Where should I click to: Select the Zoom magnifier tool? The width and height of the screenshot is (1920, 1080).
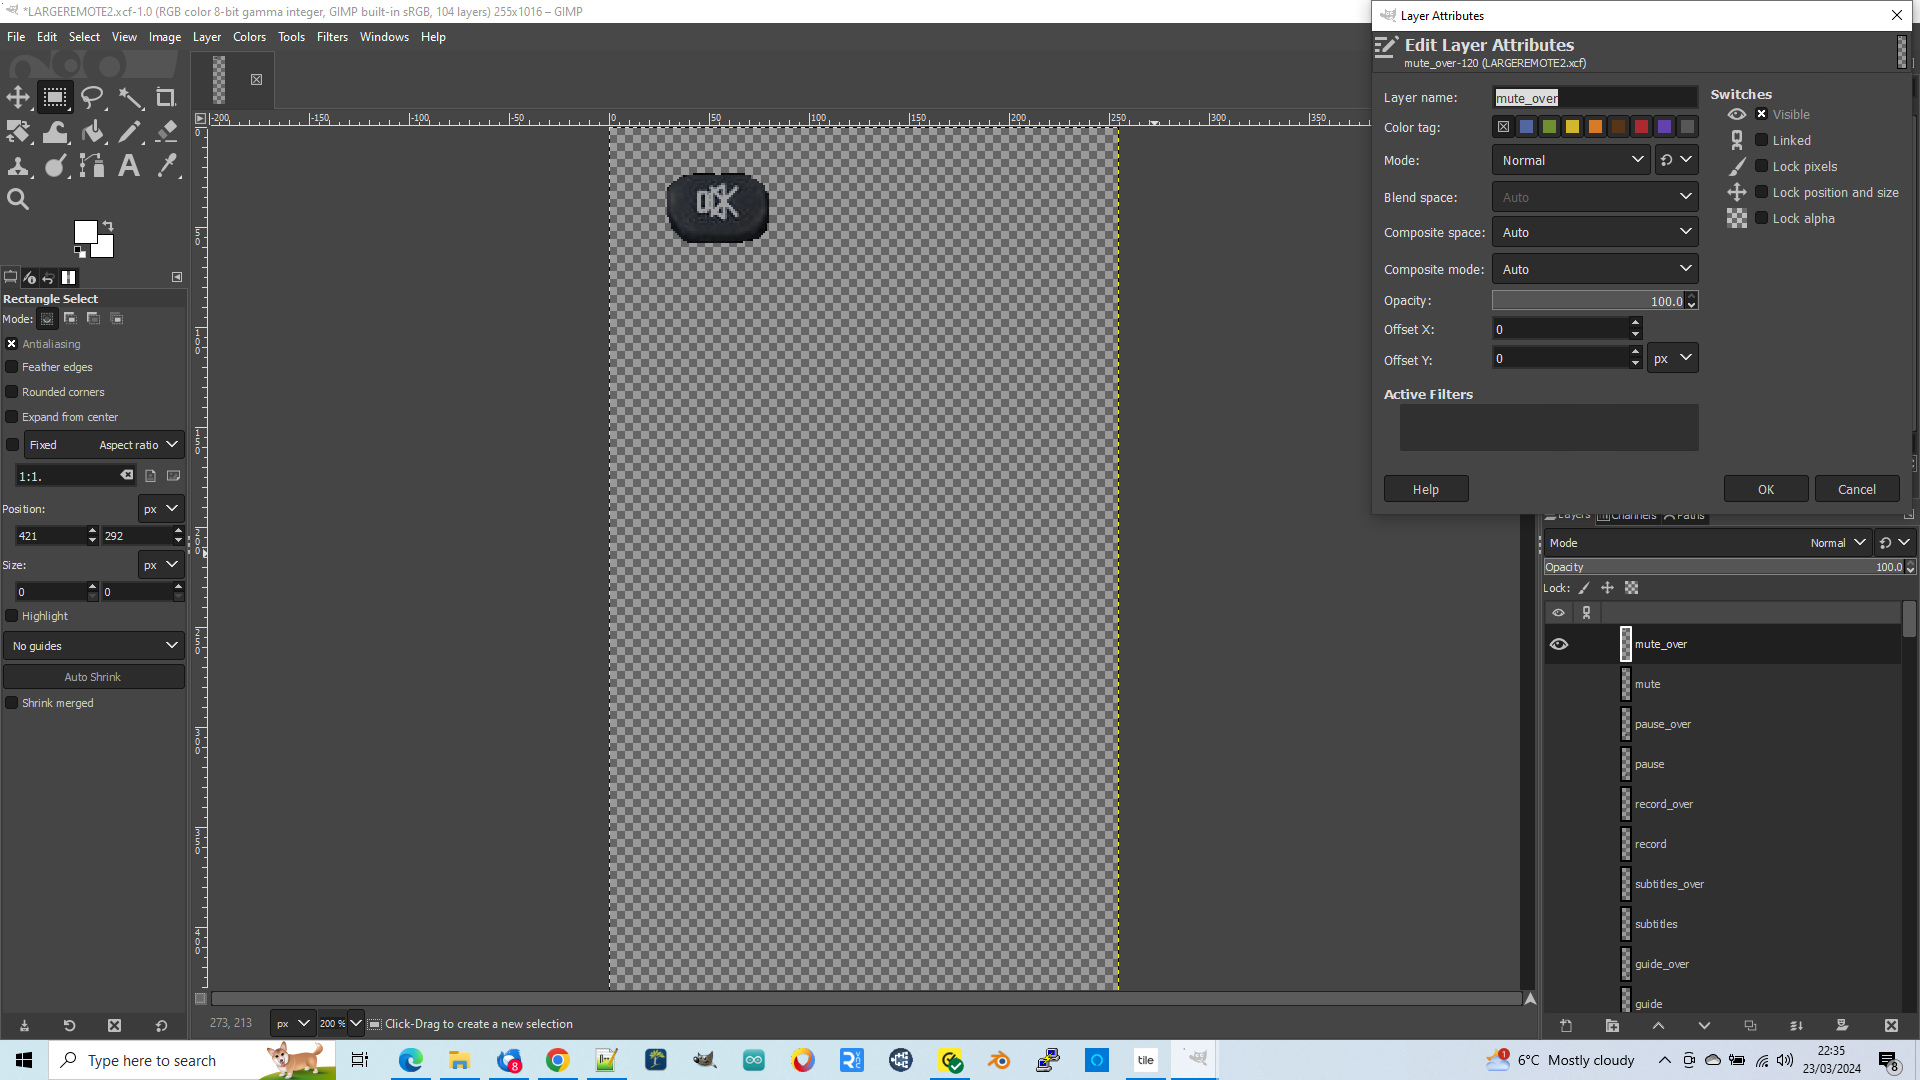pyautogui.click(x=18, y=200)
